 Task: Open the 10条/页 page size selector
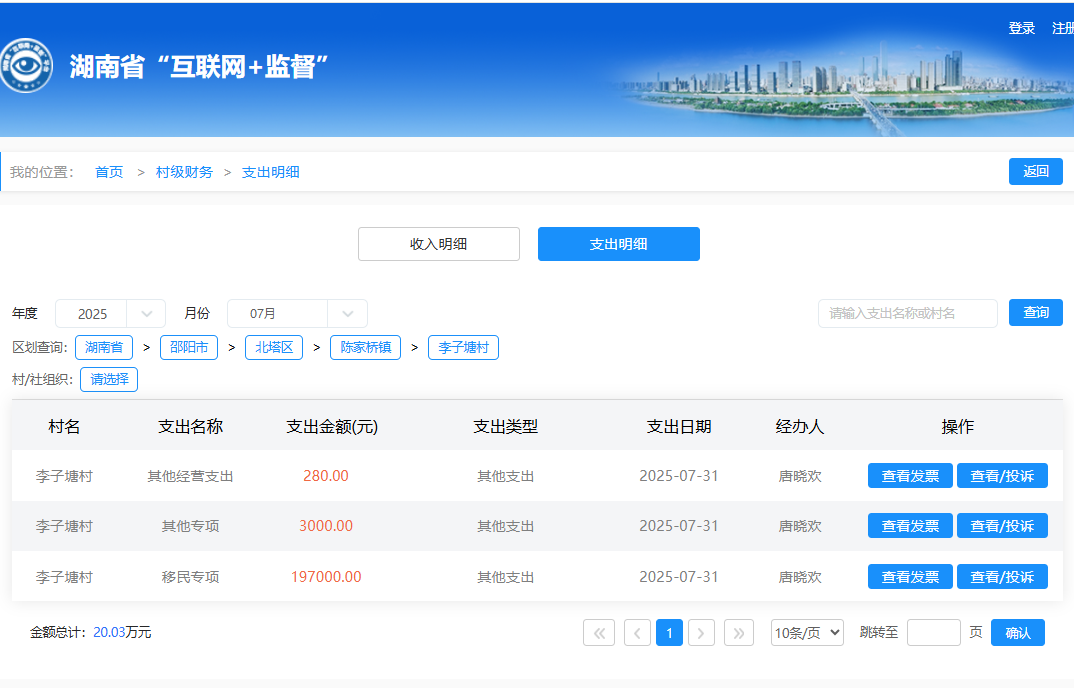point(807,632)
